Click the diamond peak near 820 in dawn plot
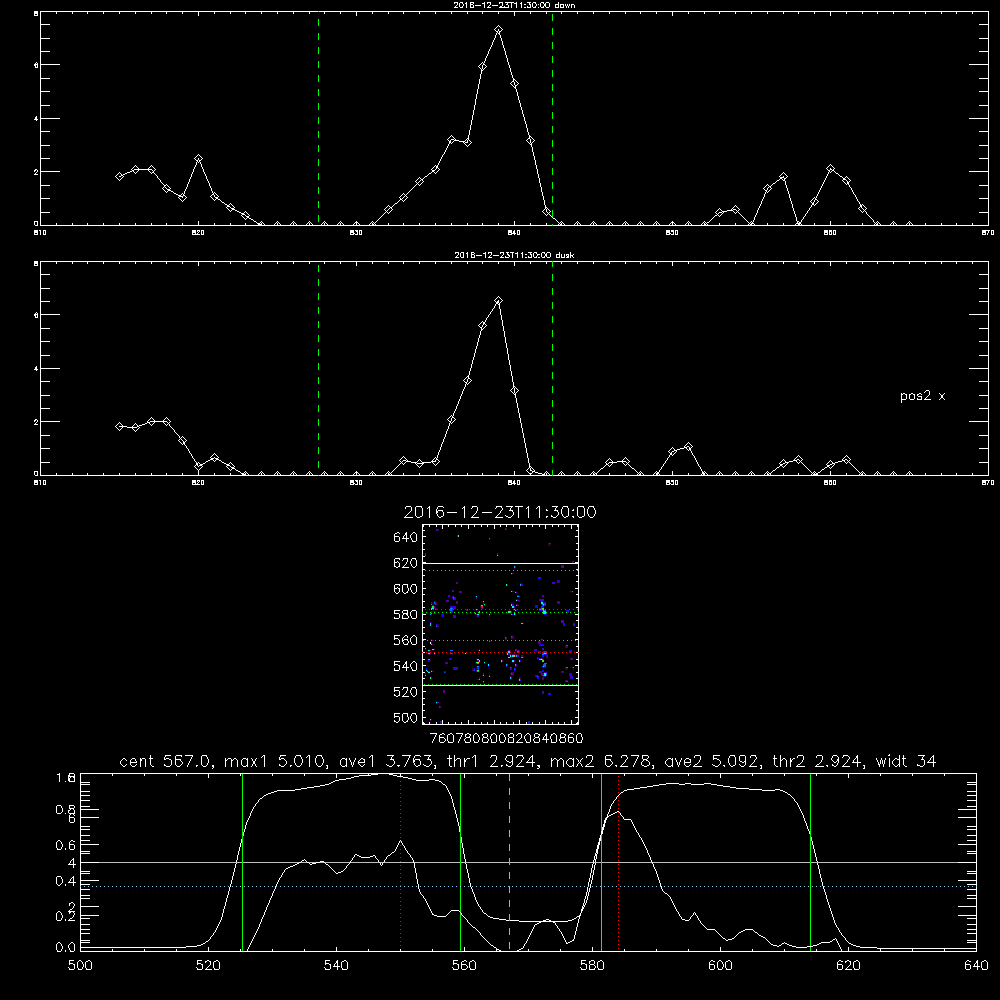1000x1000 pixels. (x=198, y=158)
